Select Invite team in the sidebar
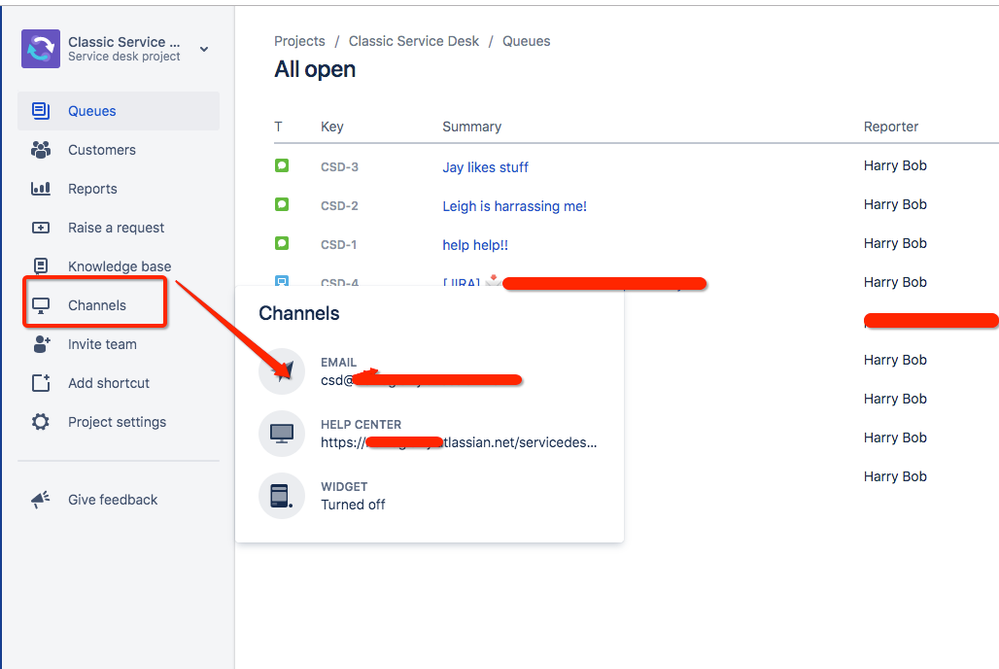This screenshot has height=669, width=999. click(119, 344)
